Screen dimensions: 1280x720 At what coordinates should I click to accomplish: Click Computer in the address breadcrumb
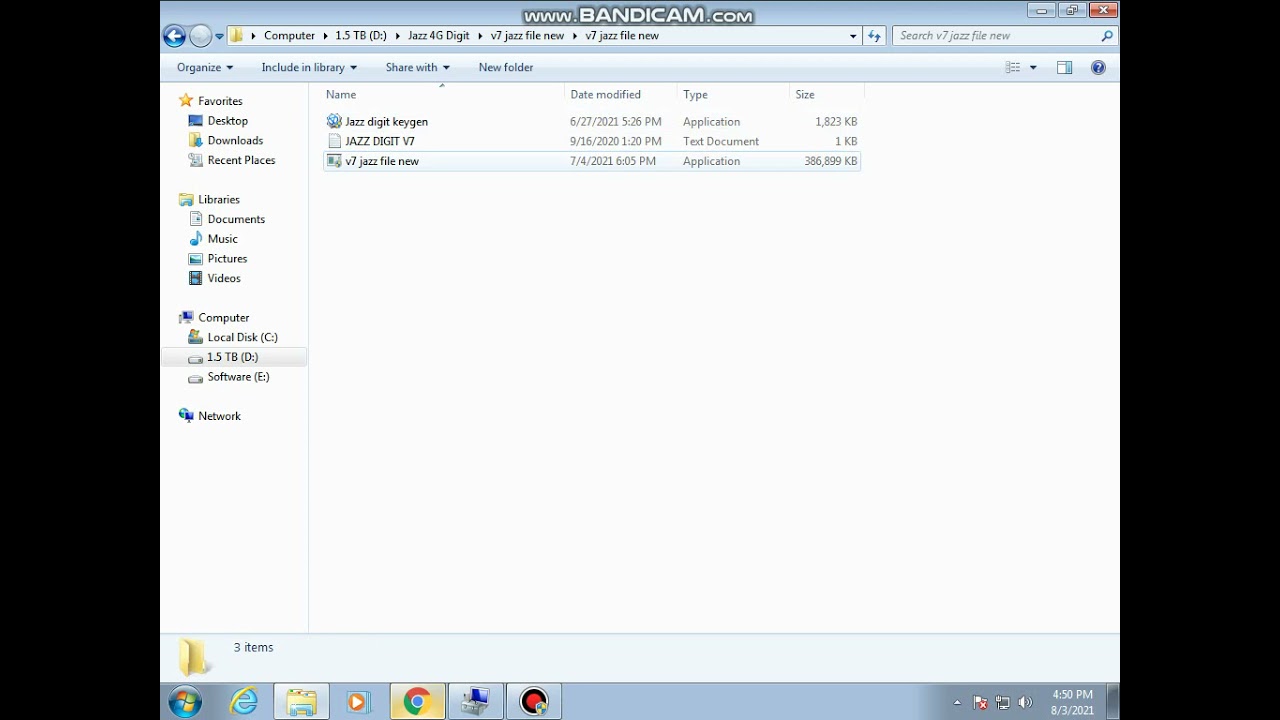click(289, 36)
